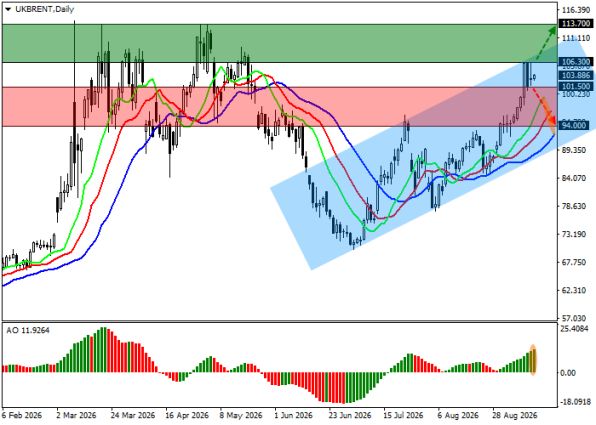This screenshot has width=596, height=425.
Task: Click the 62.310 price axis value
Action: coord(574,290)
